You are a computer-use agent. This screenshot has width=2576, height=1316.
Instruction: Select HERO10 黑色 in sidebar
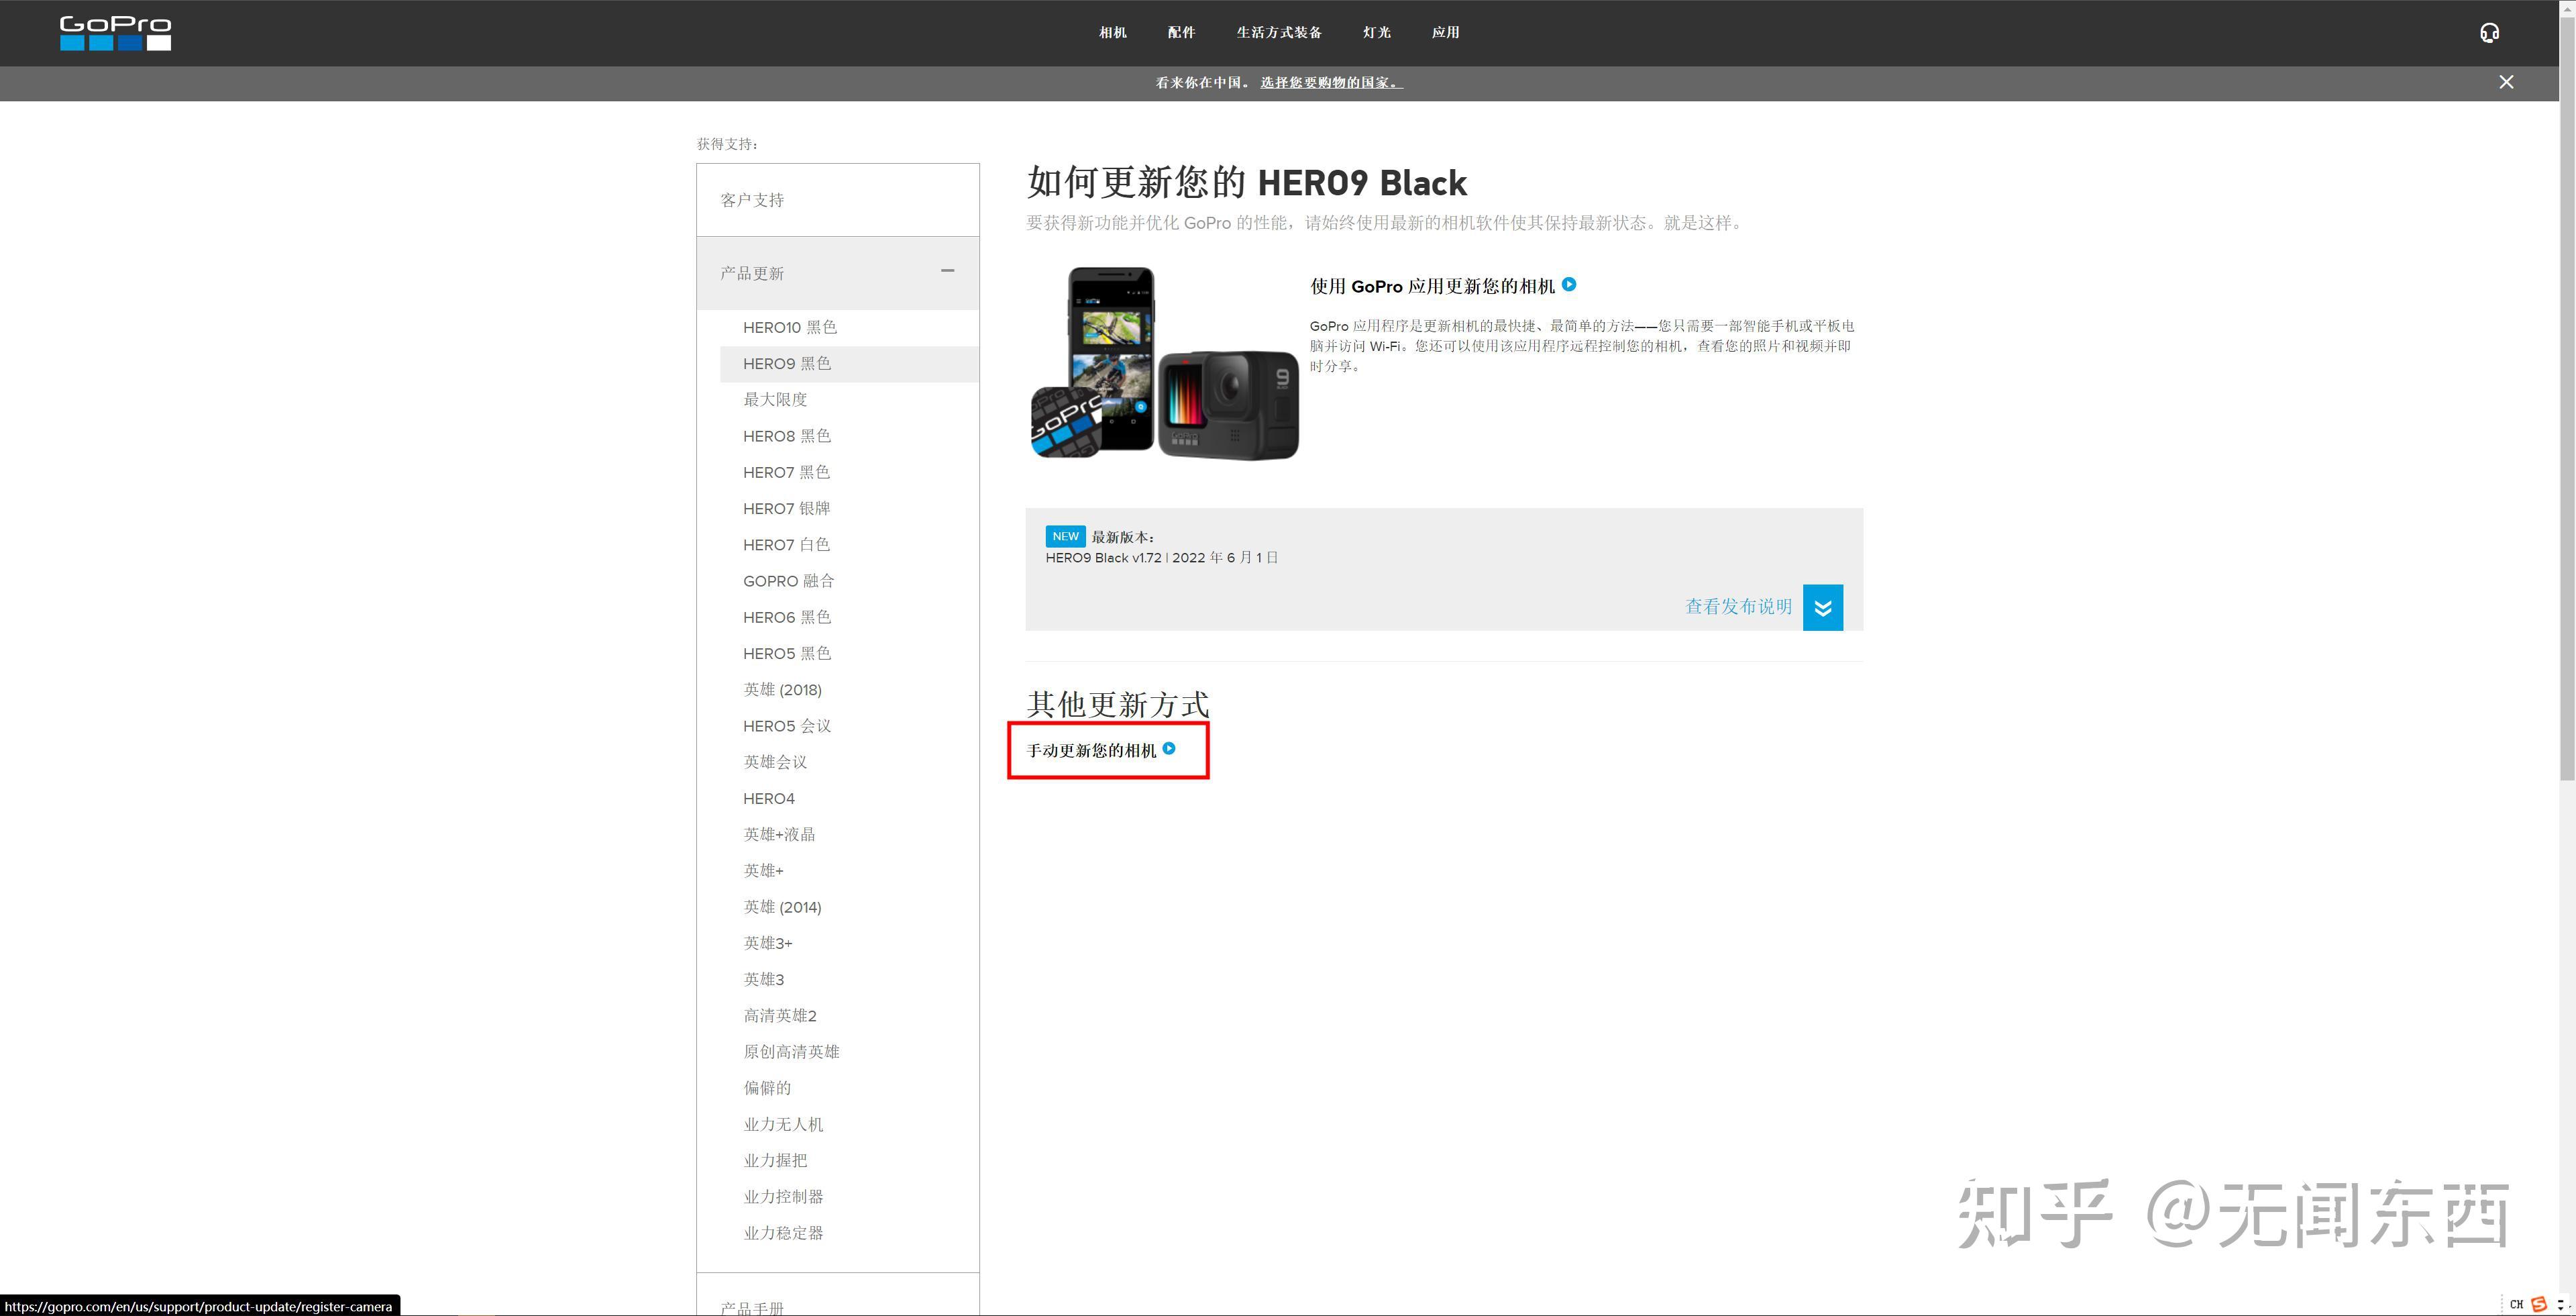tap(789, 327)
